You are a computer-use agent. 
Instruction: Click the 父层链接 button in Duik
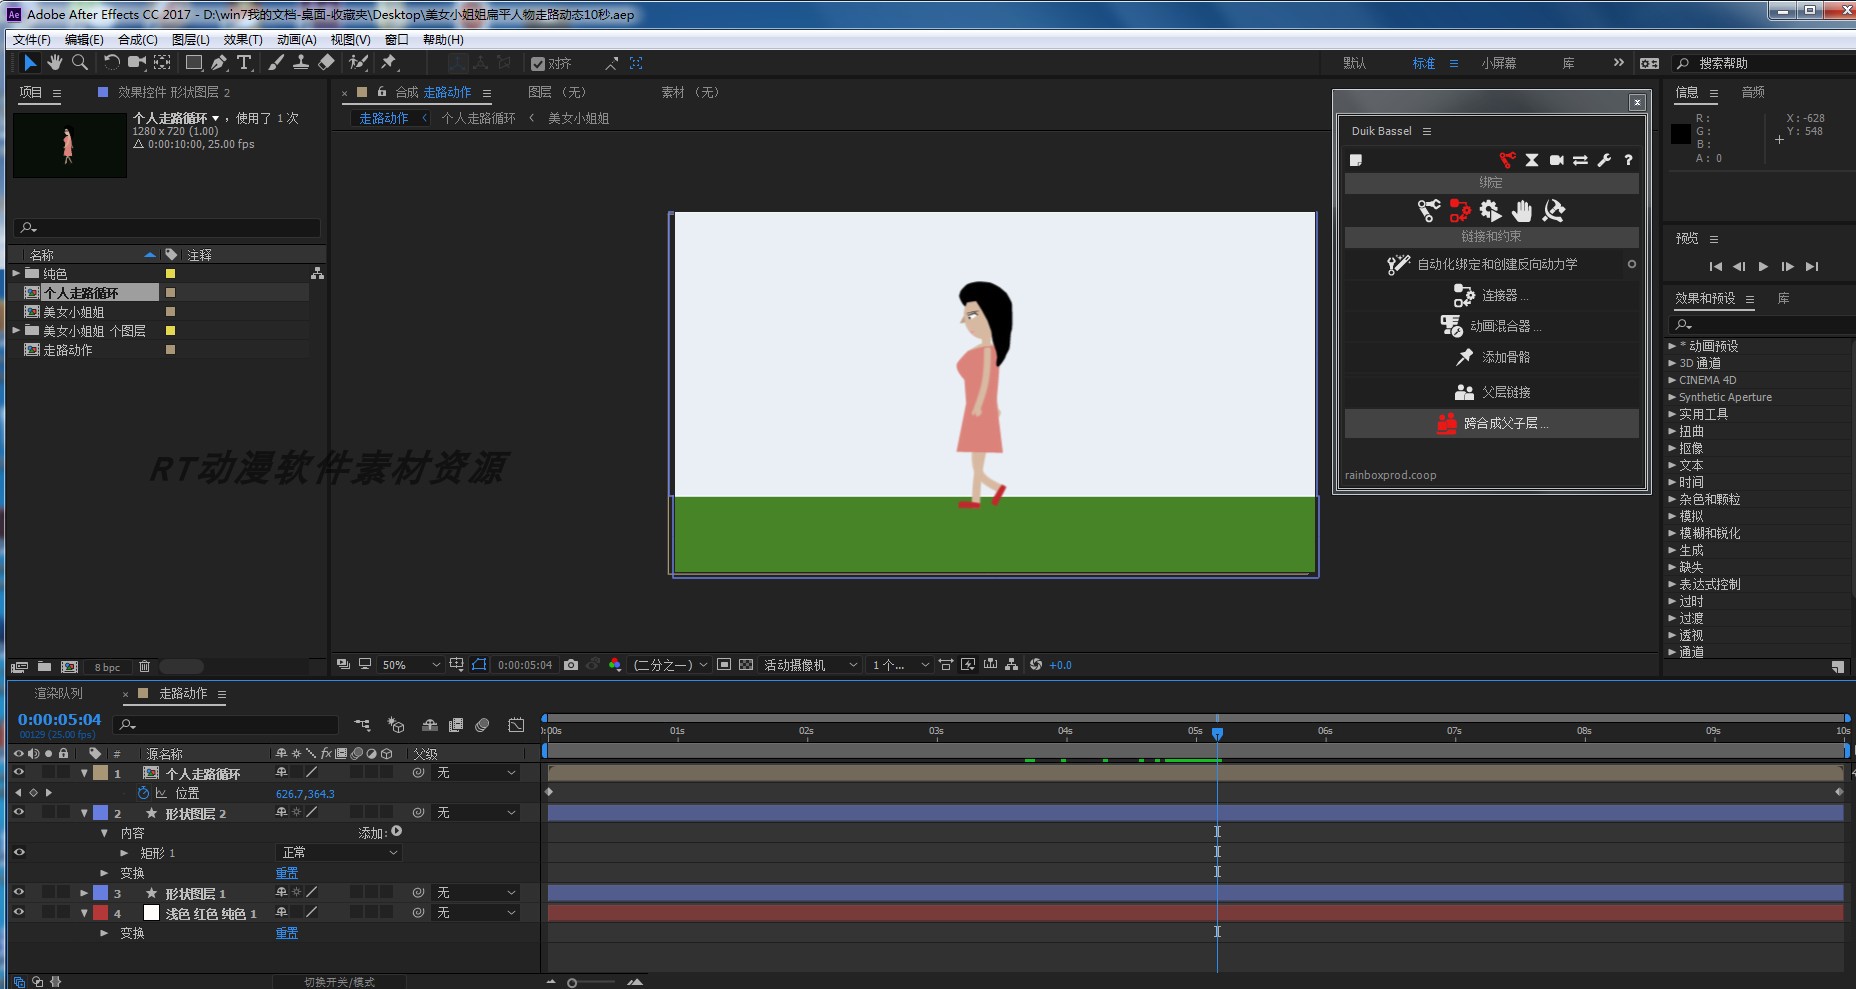(1491, 392)
